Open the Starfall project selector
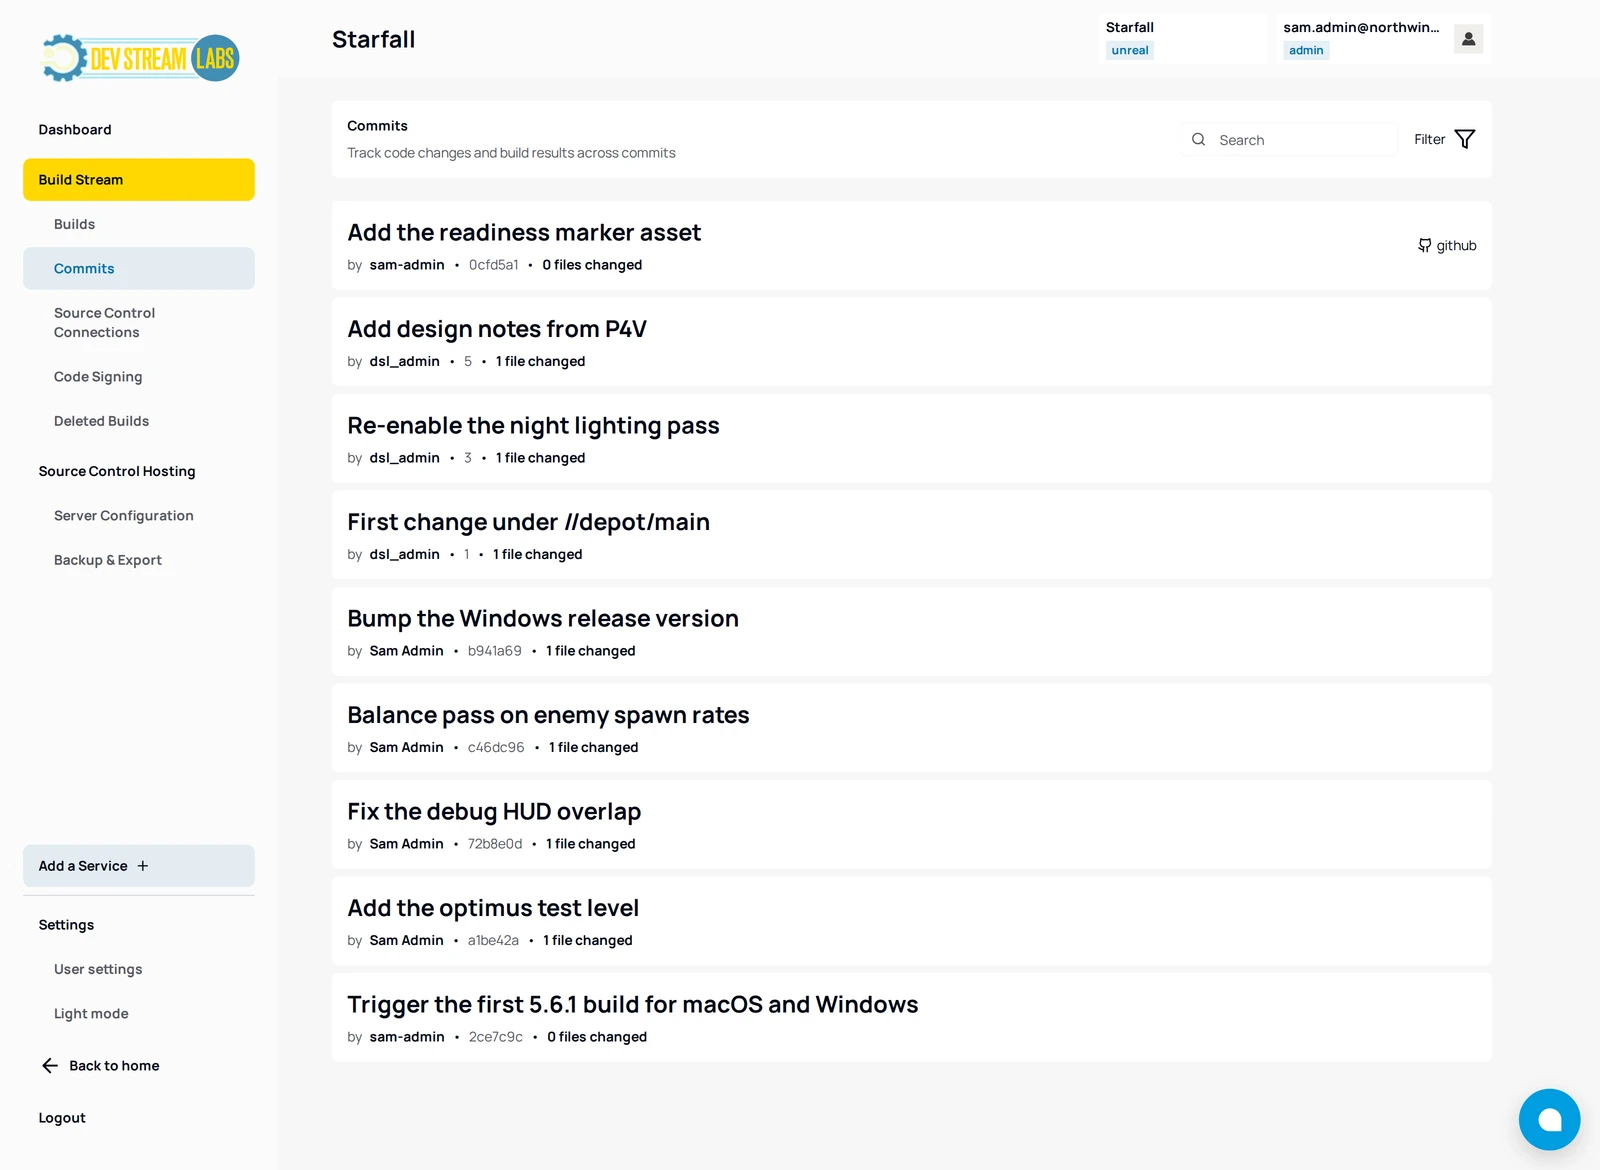 coord(1183,39)
